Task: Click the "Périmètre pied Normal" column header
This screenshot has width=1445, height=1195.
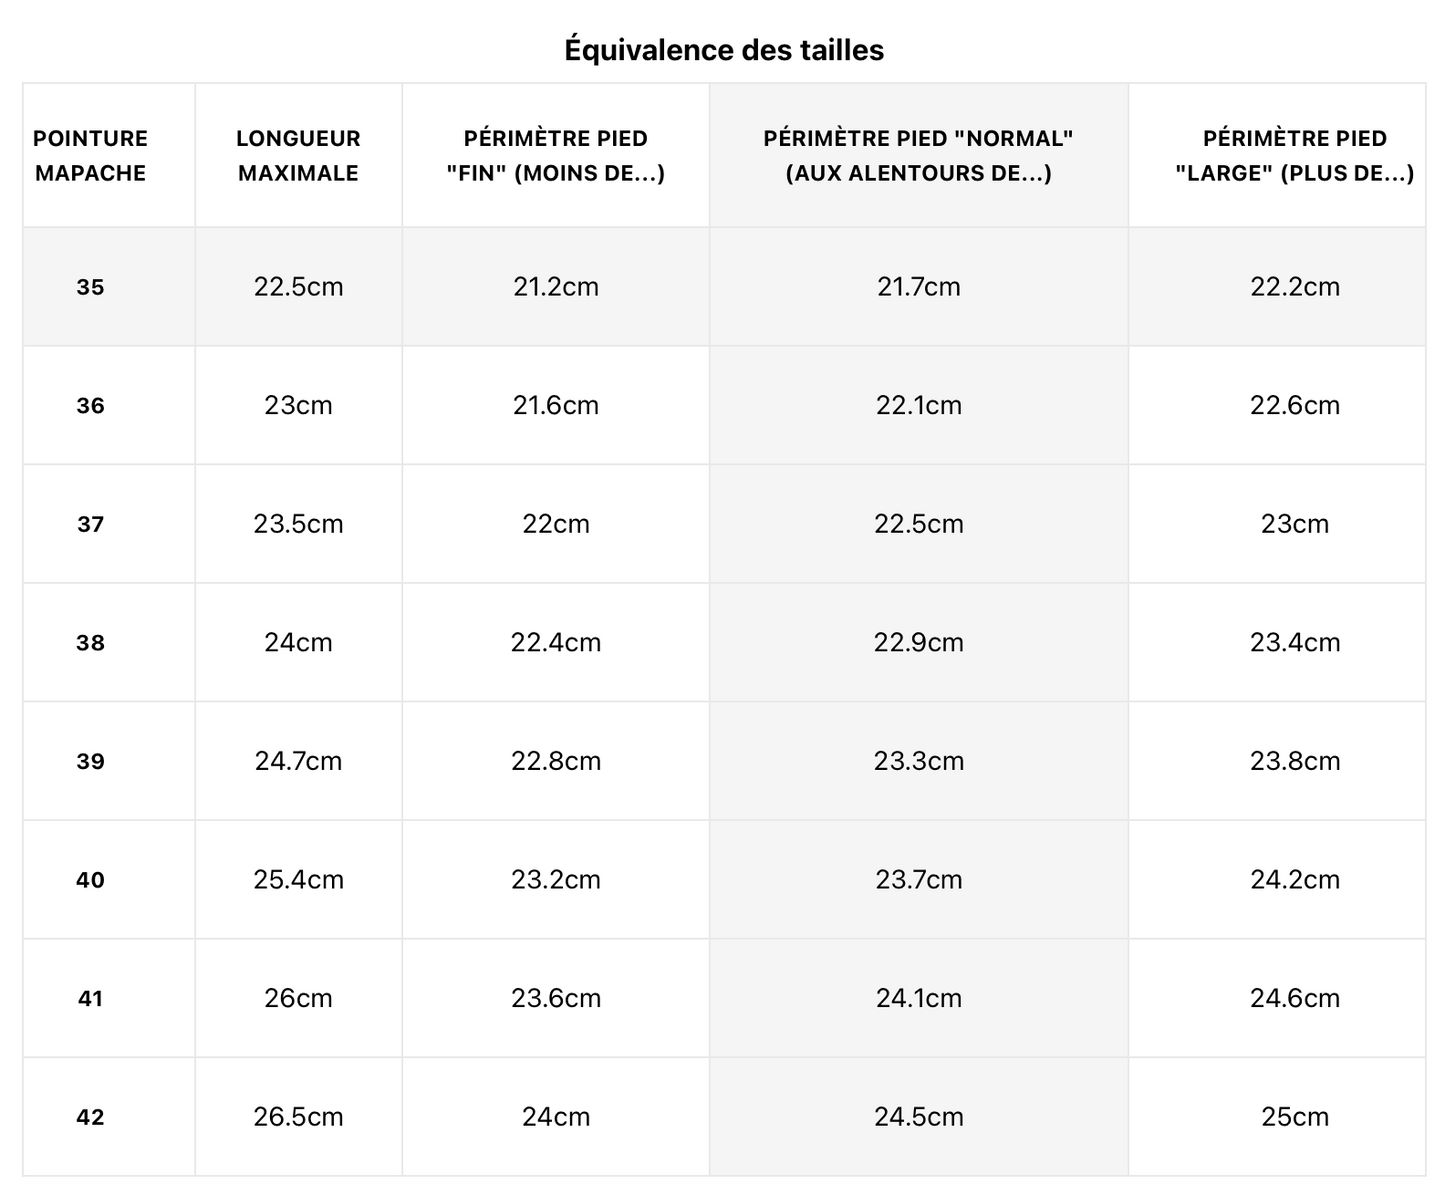Action: click(918, 156)
